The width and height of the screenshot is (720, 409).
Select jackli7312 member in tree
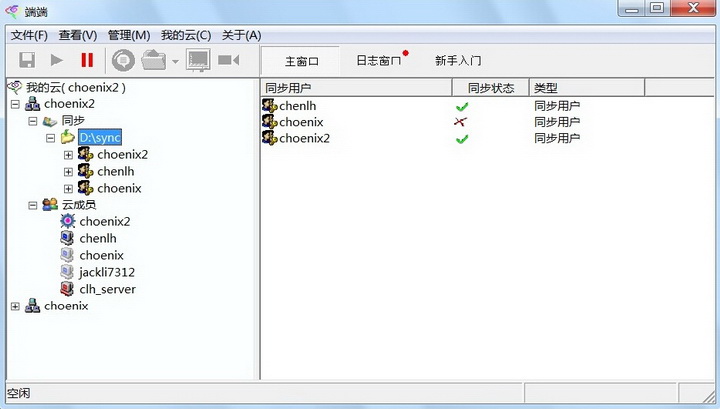tap(107, 272)
